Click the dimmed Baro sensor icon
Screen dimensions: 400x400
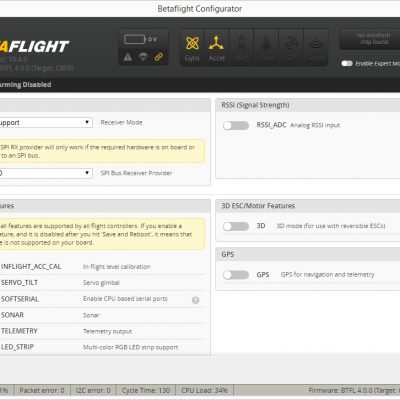(266, 48)
